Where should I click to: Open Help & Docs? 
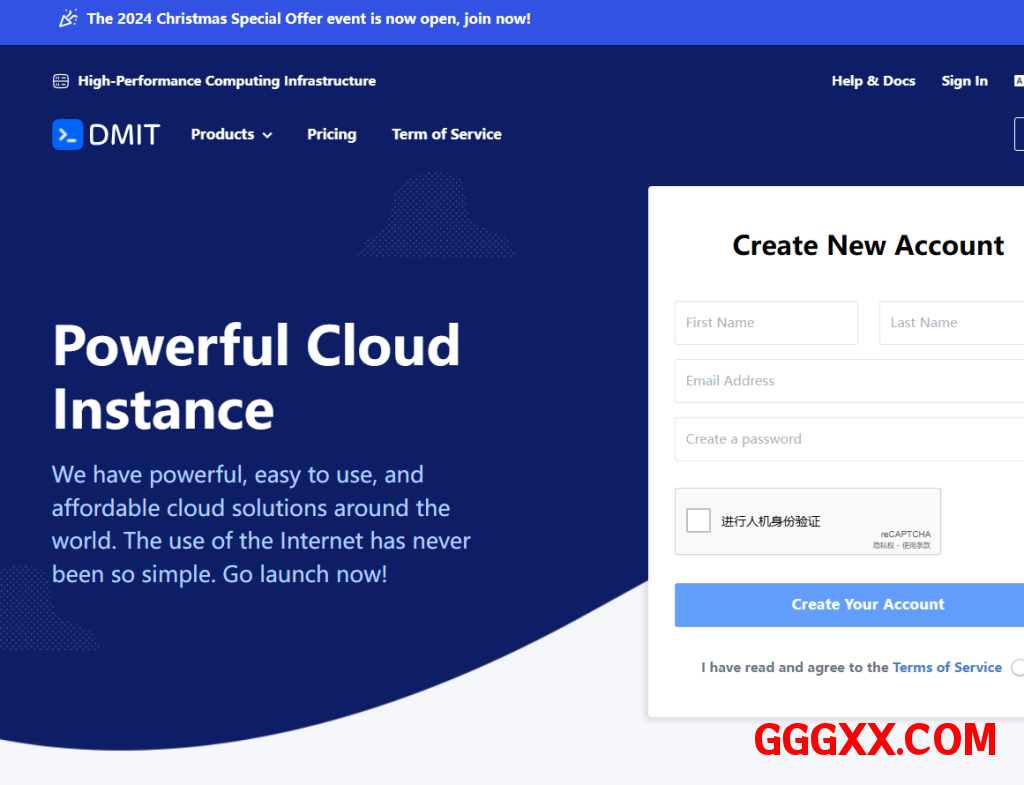click(x=873, y=81)
